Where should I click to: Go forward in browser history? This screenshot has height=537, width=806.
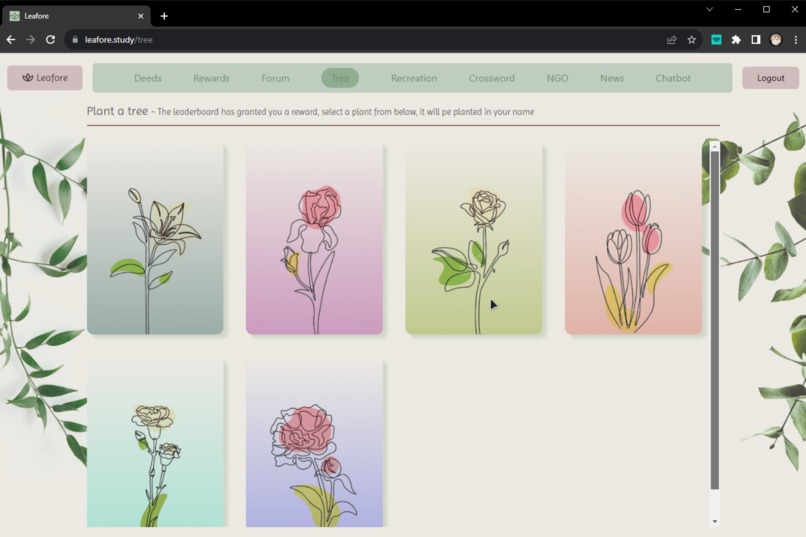30,40
